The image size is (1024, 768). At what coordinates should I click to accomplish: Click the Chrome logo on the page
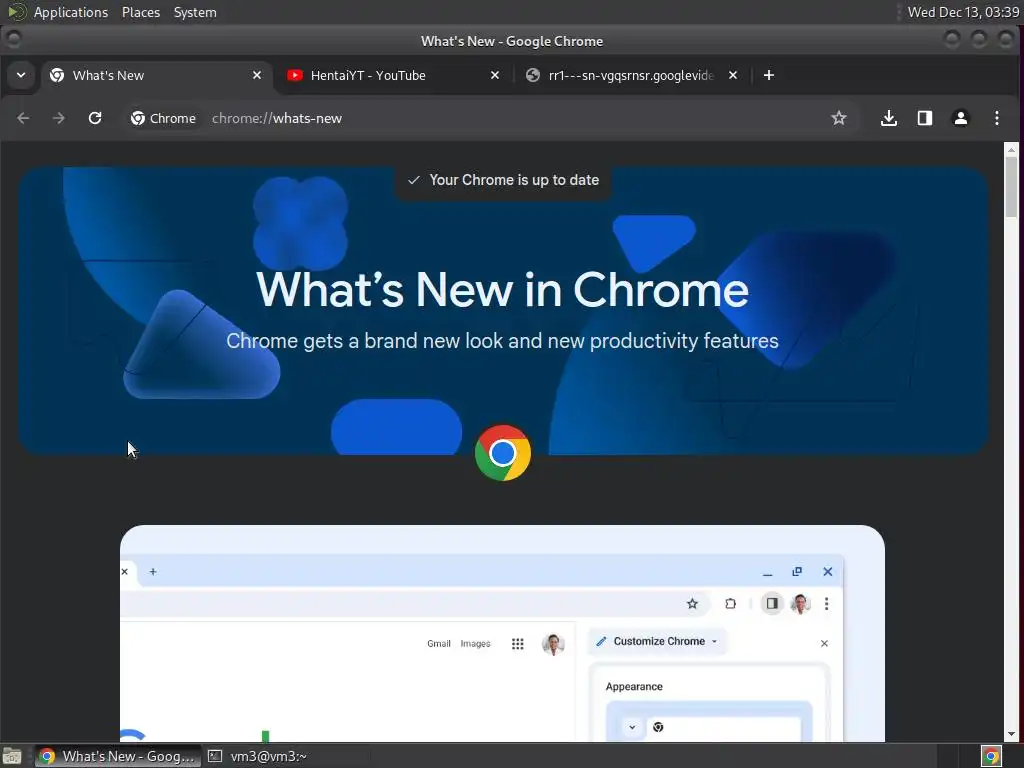[502, 453]
